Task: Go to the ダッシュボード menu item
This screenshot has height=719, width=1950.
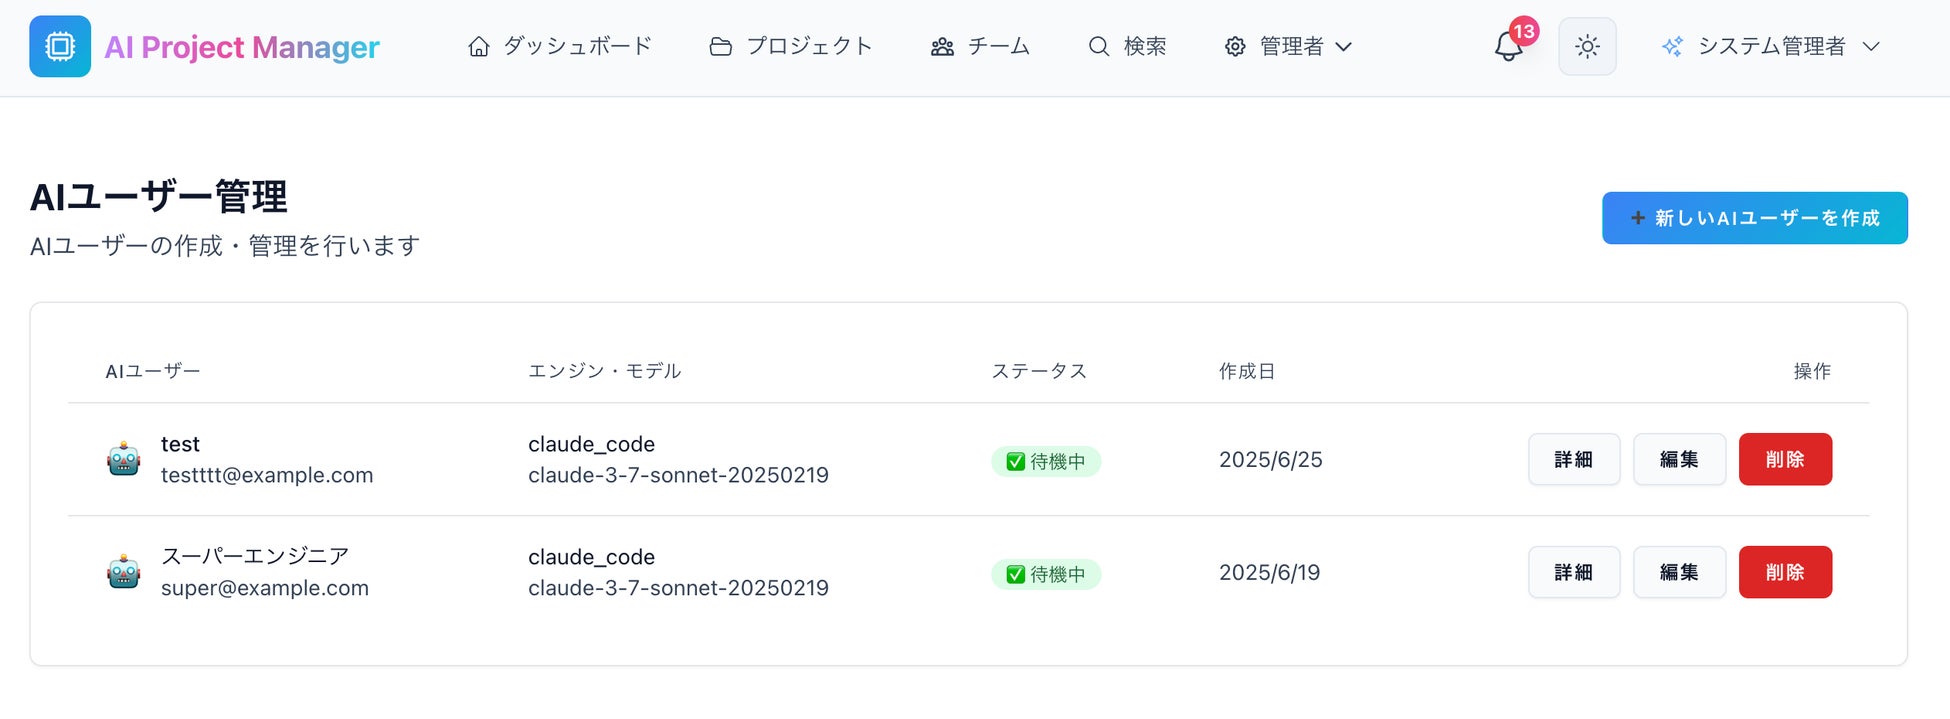Action: (577, 47)
